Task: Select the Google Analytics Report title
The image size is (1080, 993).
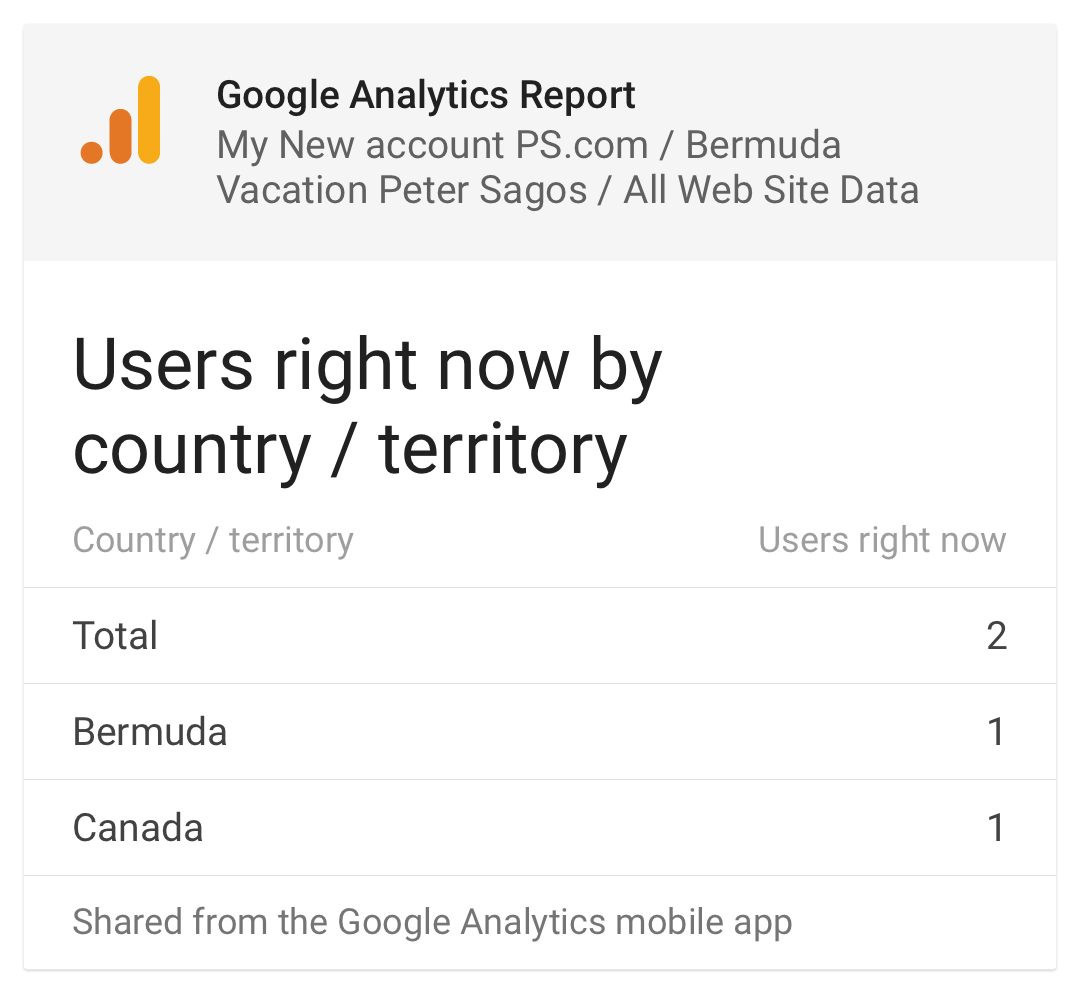Action: pos(426,95)
